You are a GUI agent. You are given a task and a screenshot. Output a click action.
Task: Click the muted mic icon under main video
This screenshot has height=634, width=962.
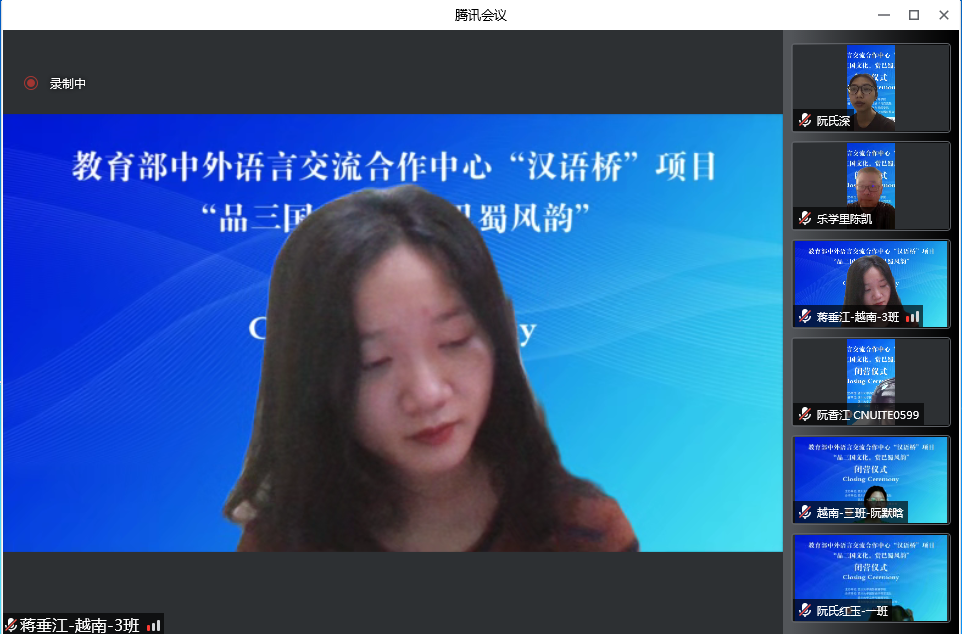tap(10, 625)
